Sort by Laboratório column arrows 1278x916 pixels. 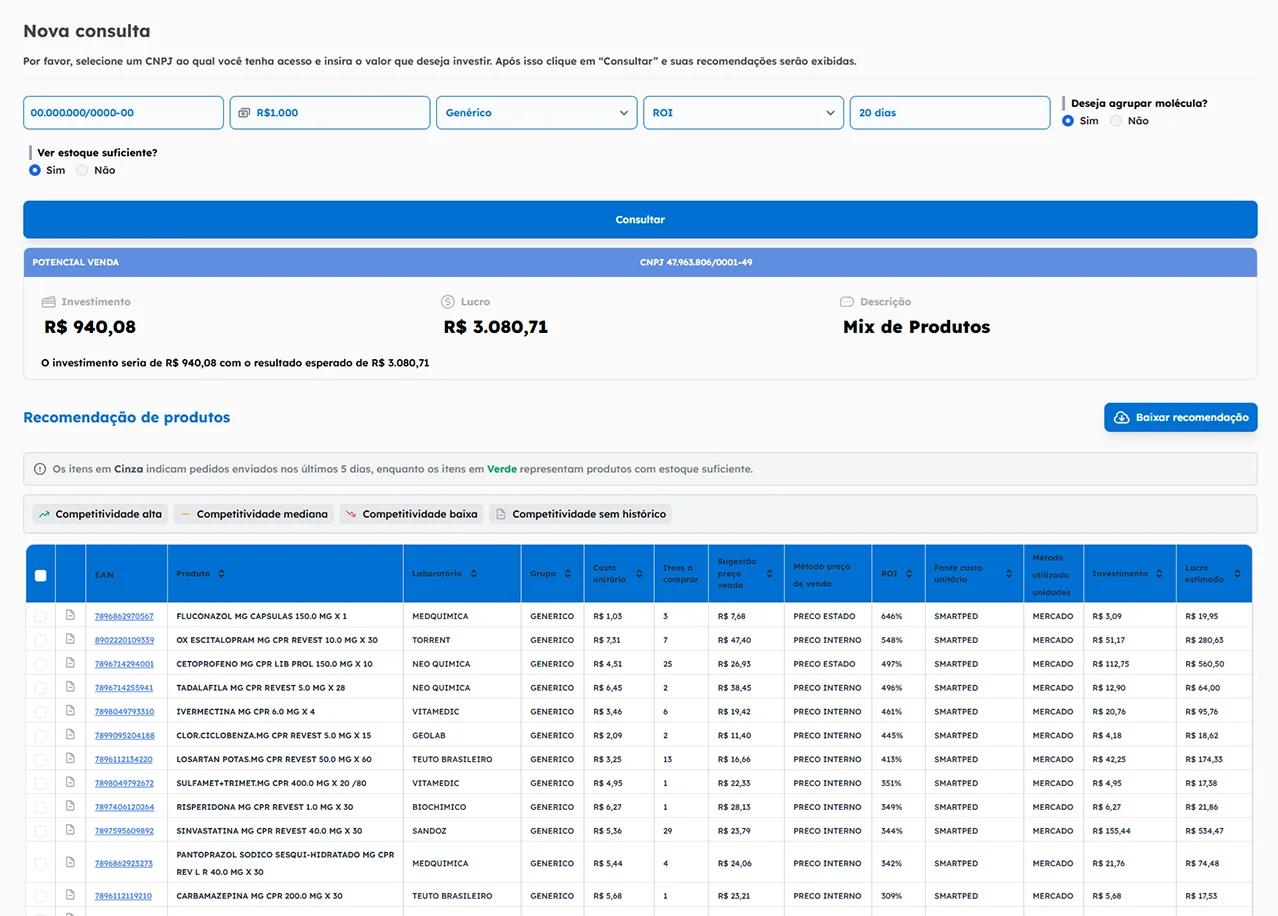point(473,574)
